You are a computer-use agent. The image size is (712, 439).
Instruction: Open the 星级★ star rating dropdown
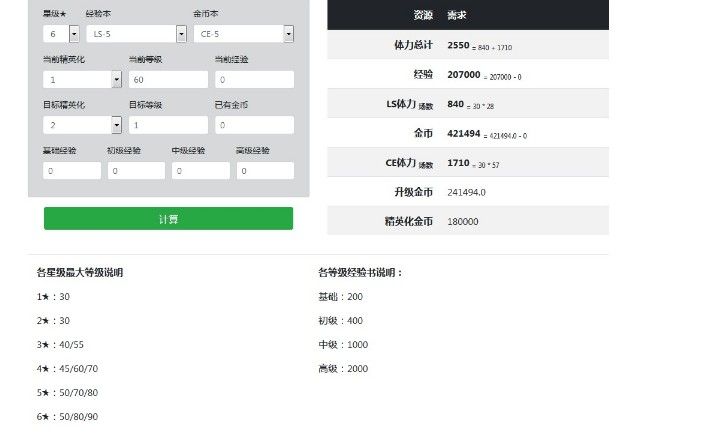click(x=61, y=34)
